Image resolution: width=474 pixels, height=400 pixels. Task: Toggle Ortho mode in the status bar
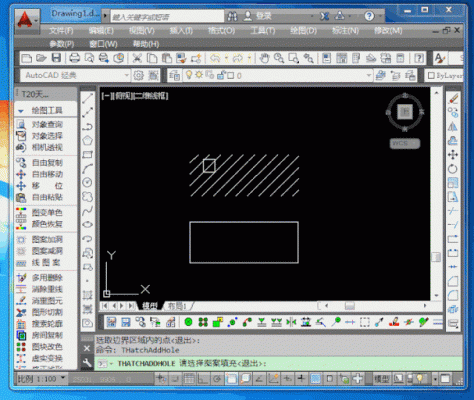(202, 379)
